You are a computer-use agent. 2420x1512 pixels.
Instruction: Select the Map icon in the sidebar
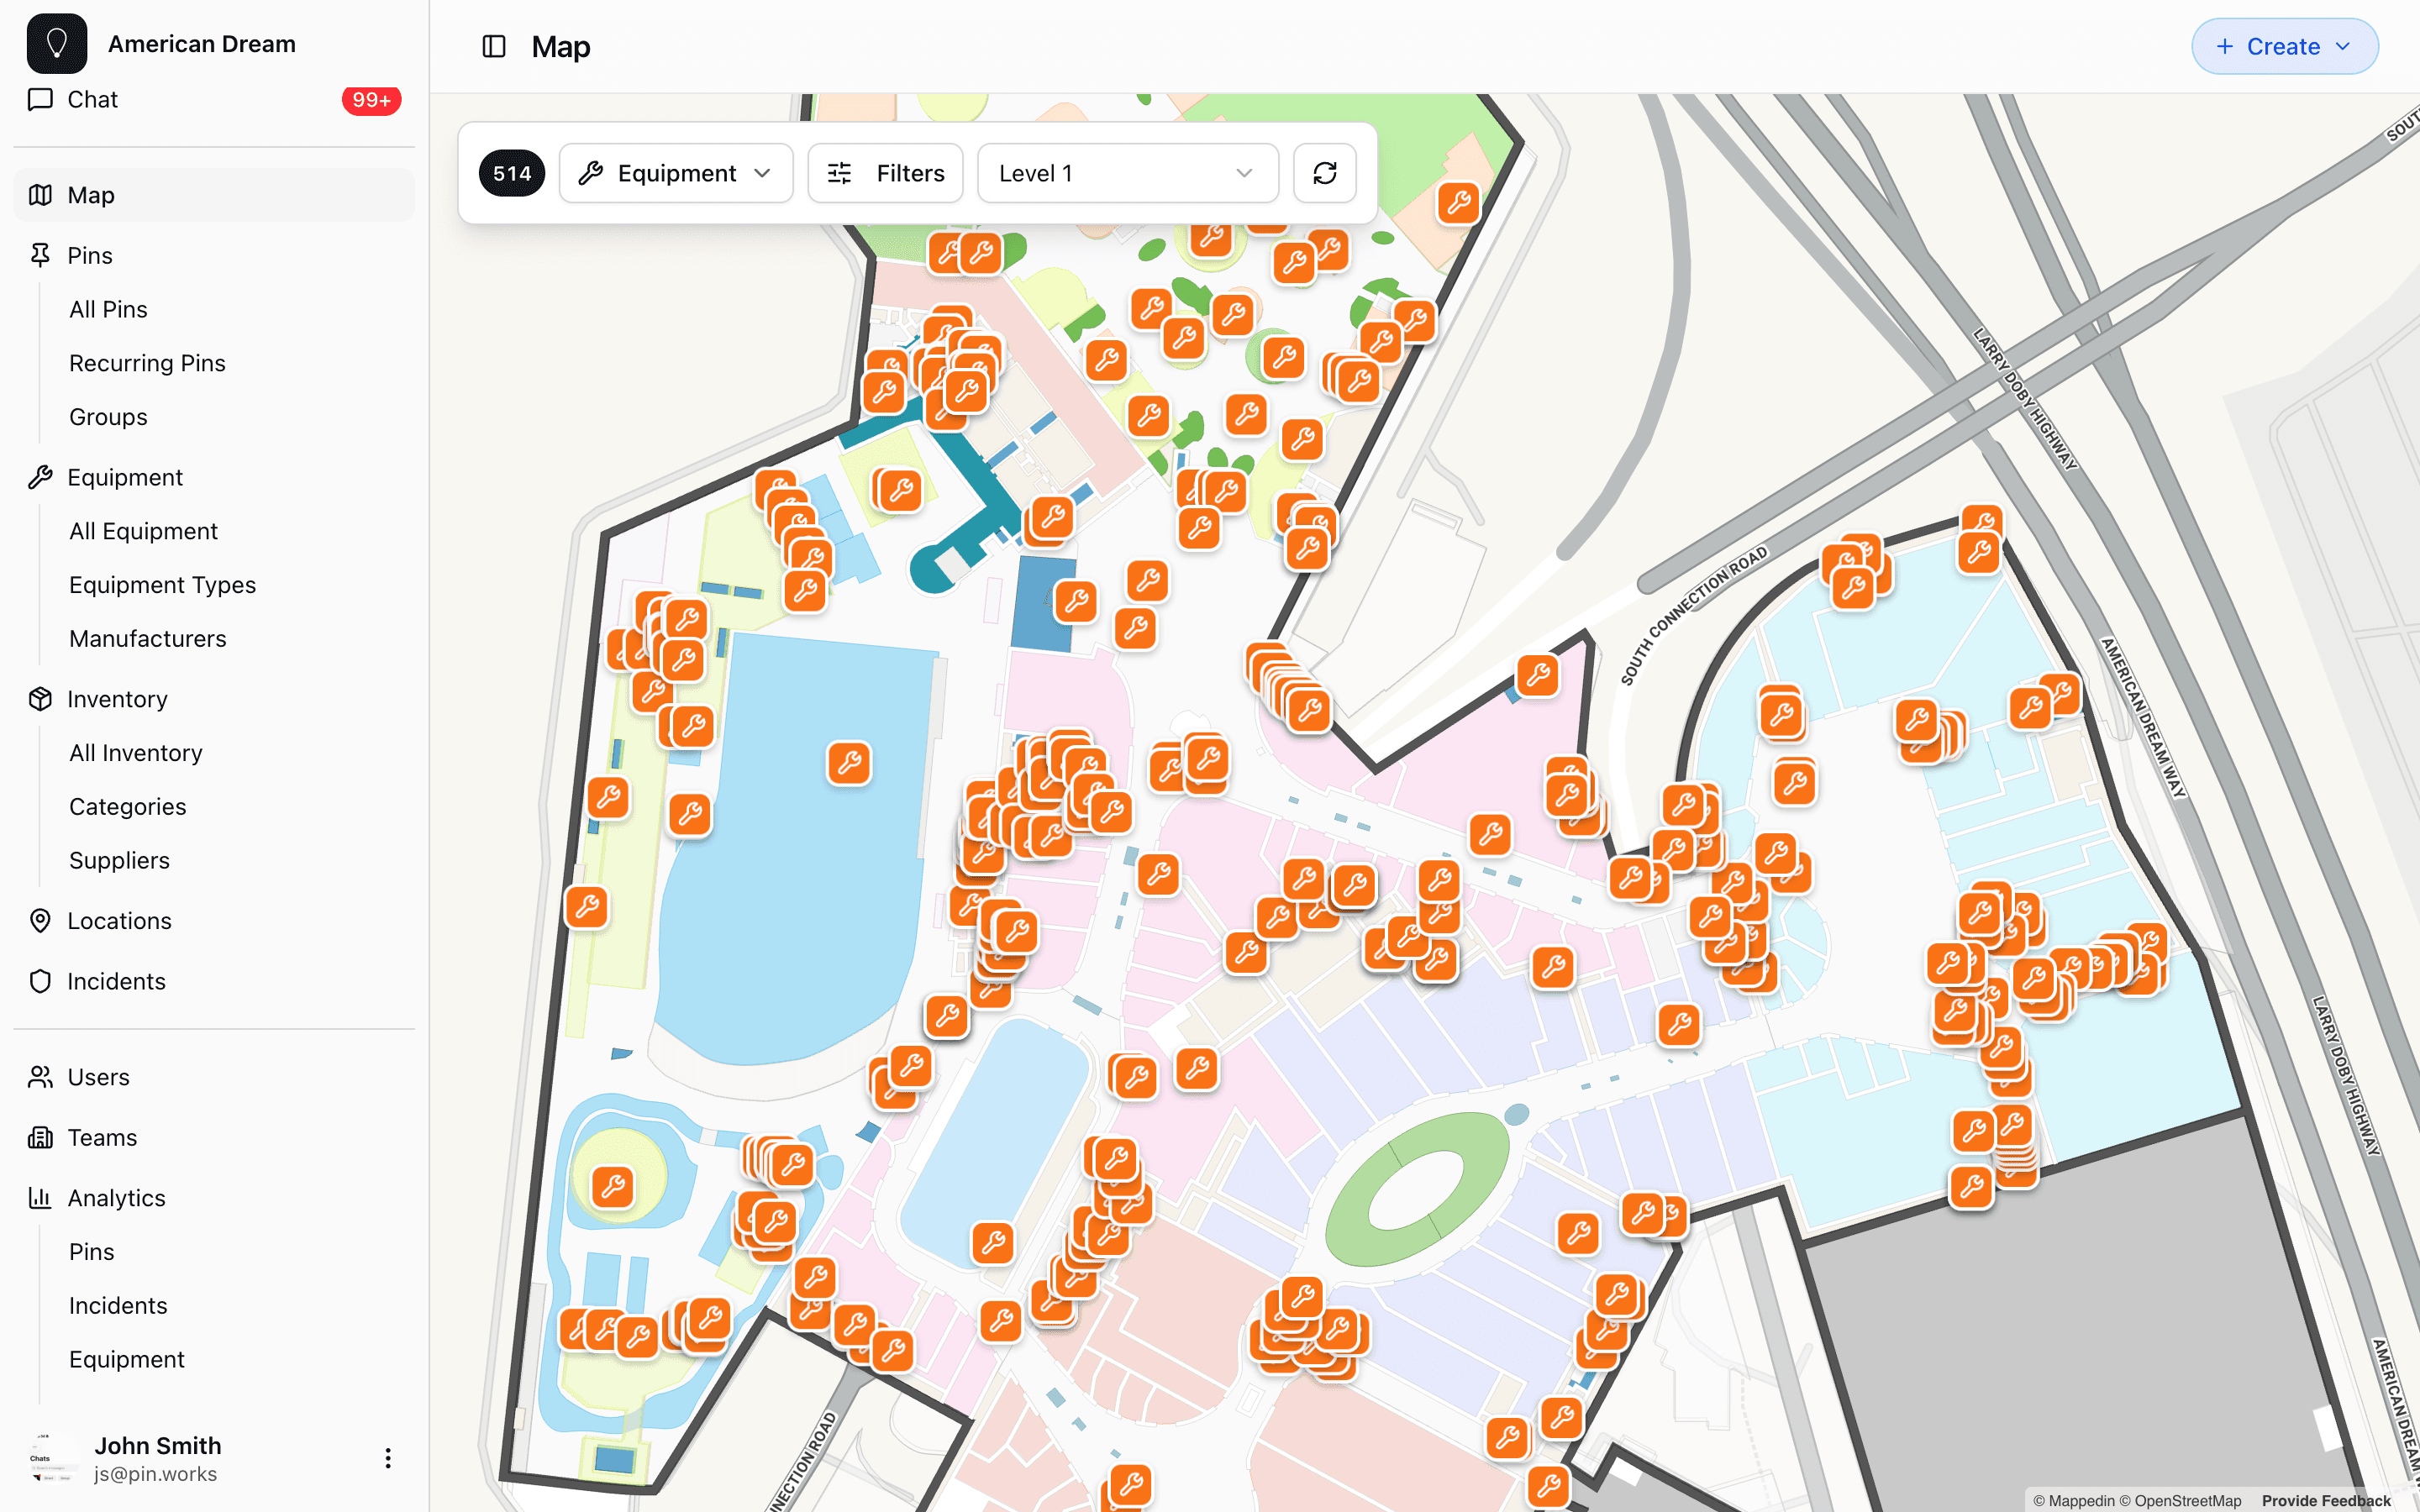tap(40, 194)
